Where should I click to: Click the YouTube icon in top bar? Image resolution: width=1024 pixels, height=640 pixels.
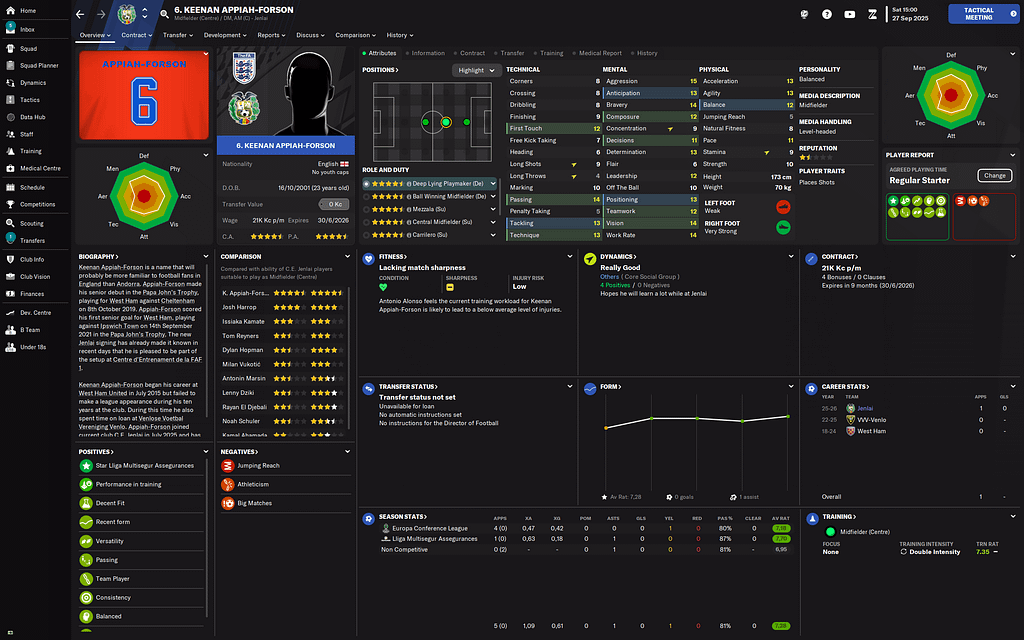[x=849, y=14]
